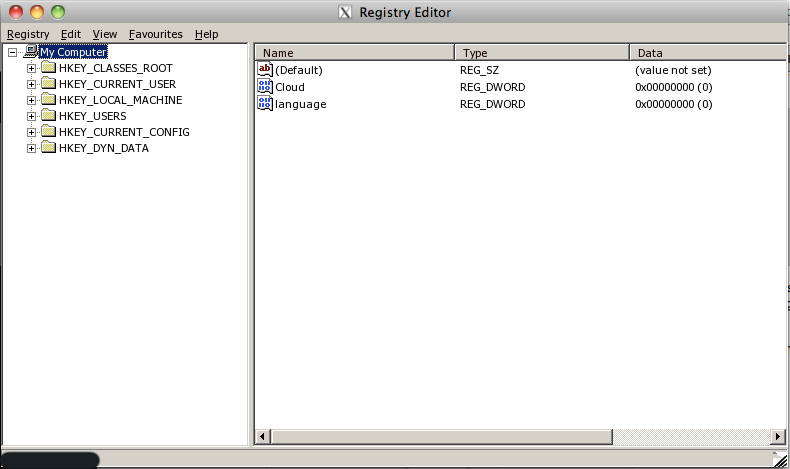Click the string value icon beside (Default)
The width and height of the screenshot is (790, 469).
tap(265, 70)
